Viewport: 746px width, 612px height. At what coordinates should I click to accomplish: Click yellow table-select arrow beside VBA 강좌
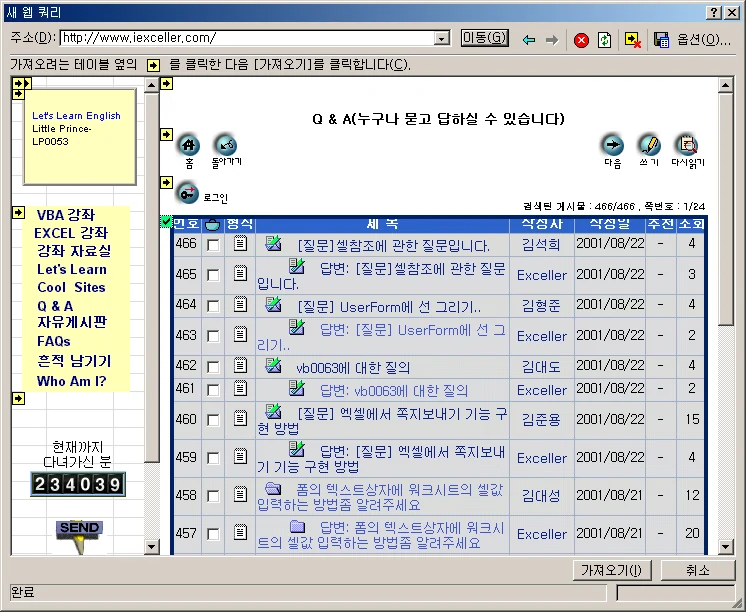(x=18, y=212)
